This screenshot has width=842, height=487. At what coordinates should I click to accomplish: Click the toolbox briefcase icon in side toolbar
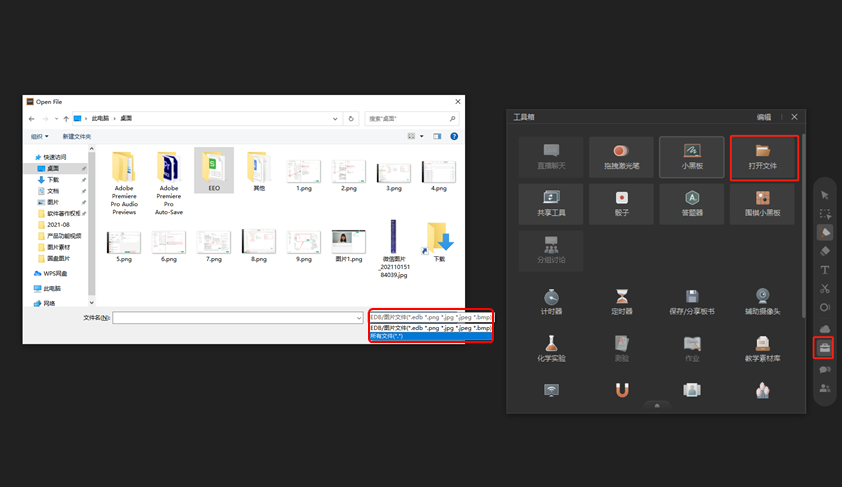(x=824, y=348)
